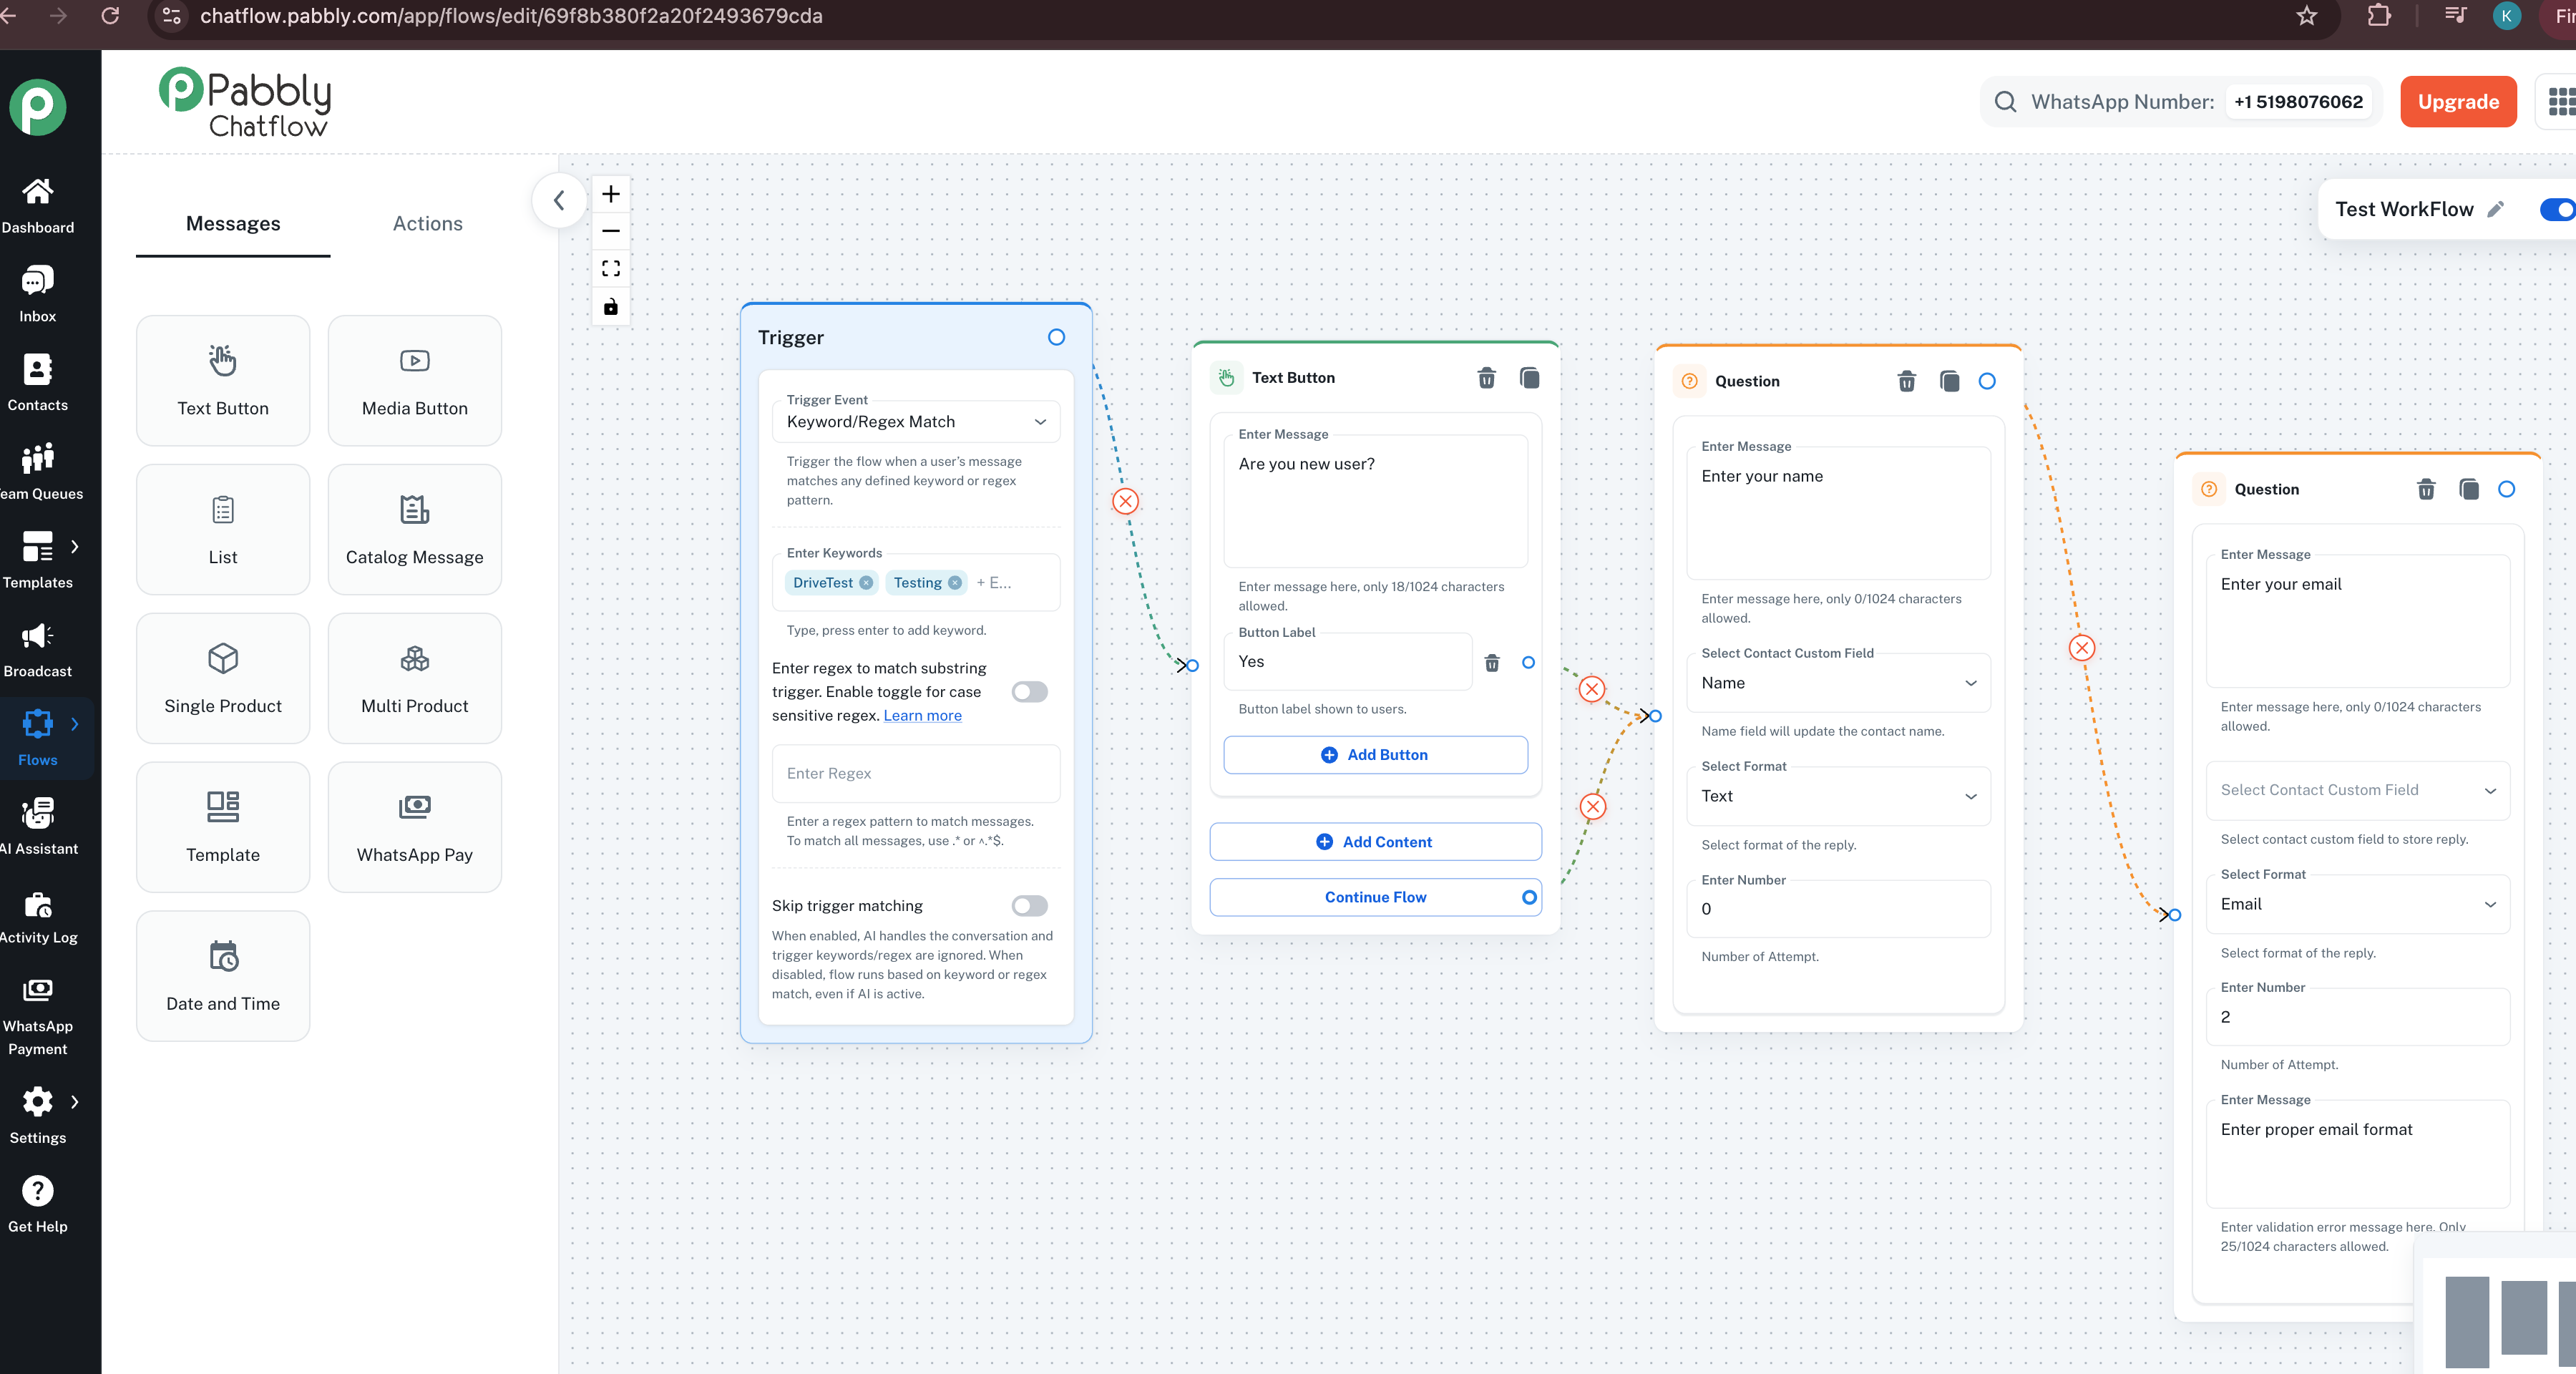This screenshot has height=1374, width=2576.
Task: Fit the flow view to screen
Action: click(611, 268)
